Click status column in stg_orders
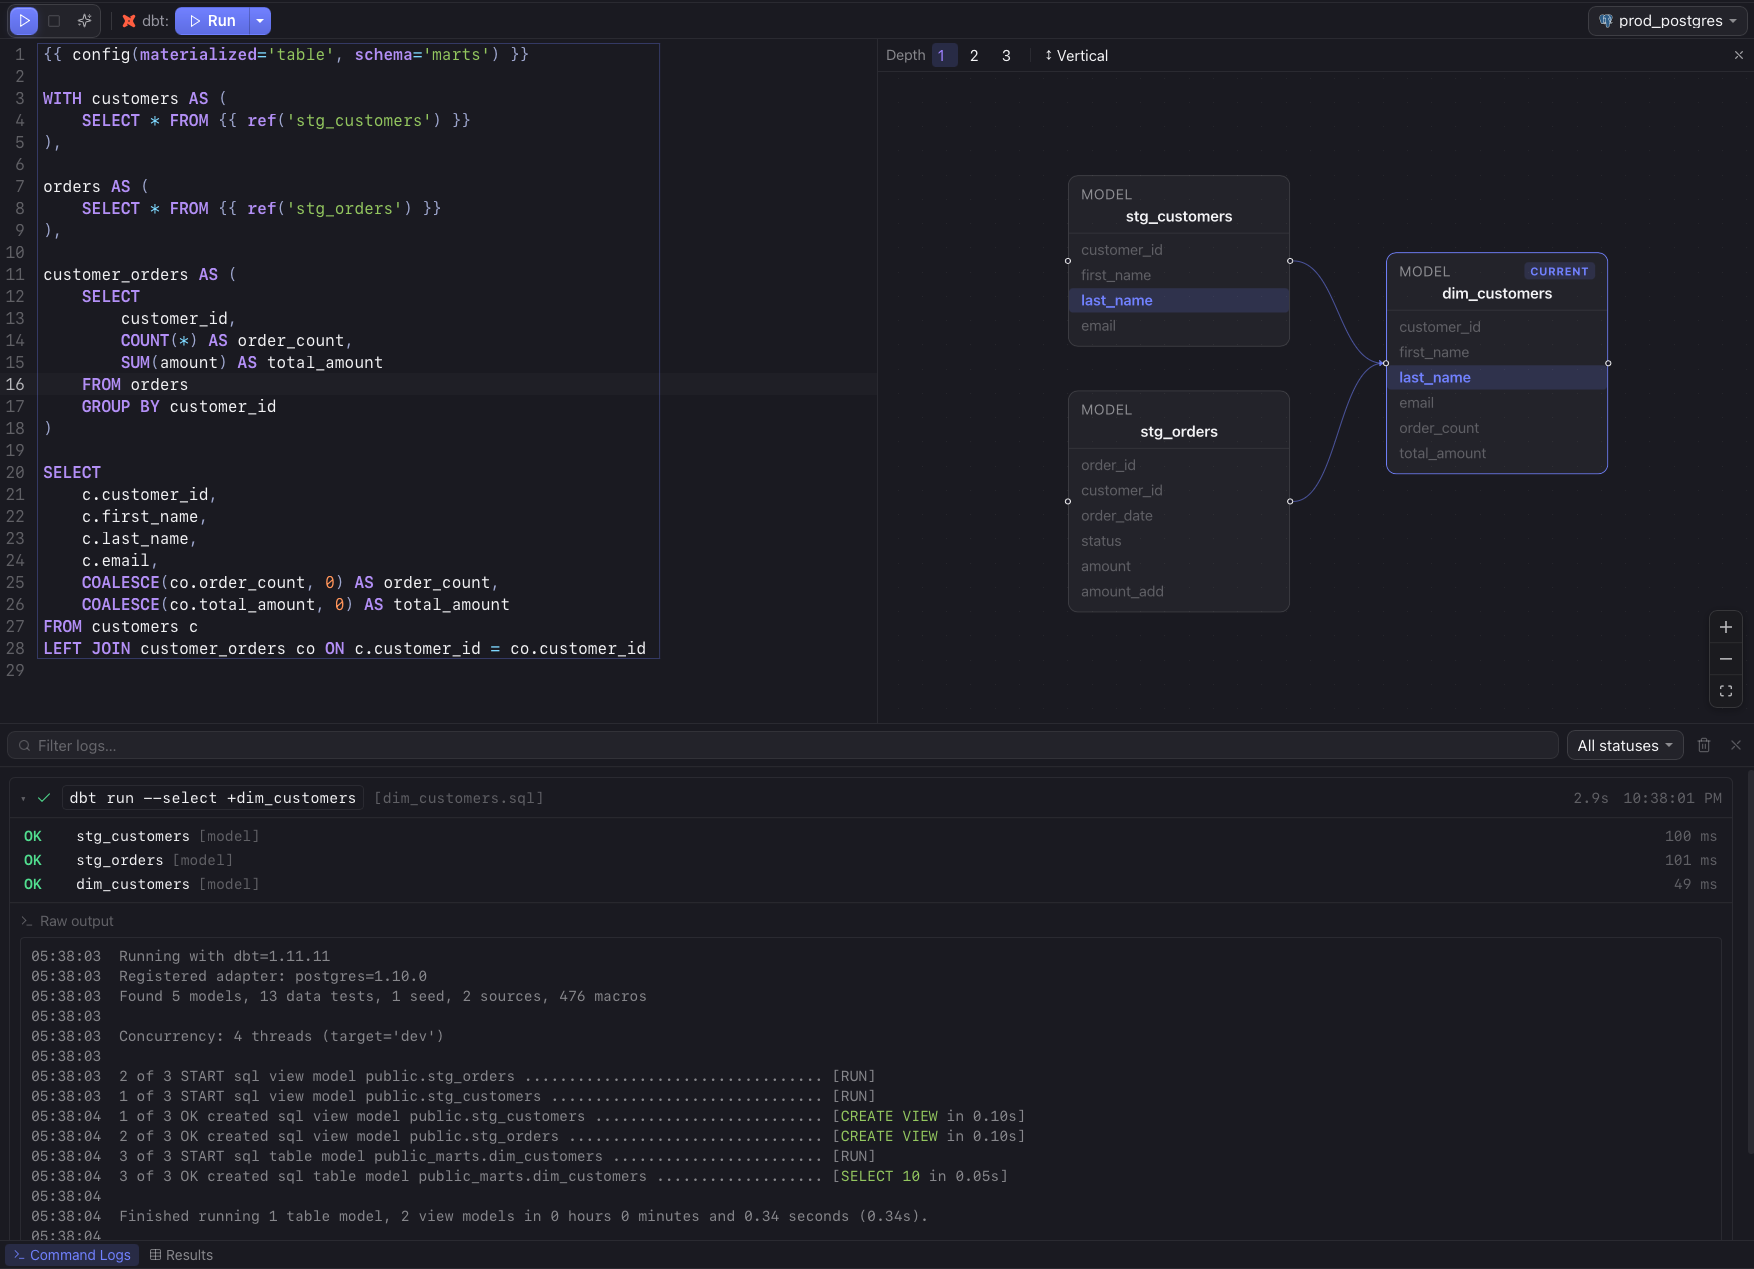Screen dimensions: 1754x1269 pos(1178,541)
